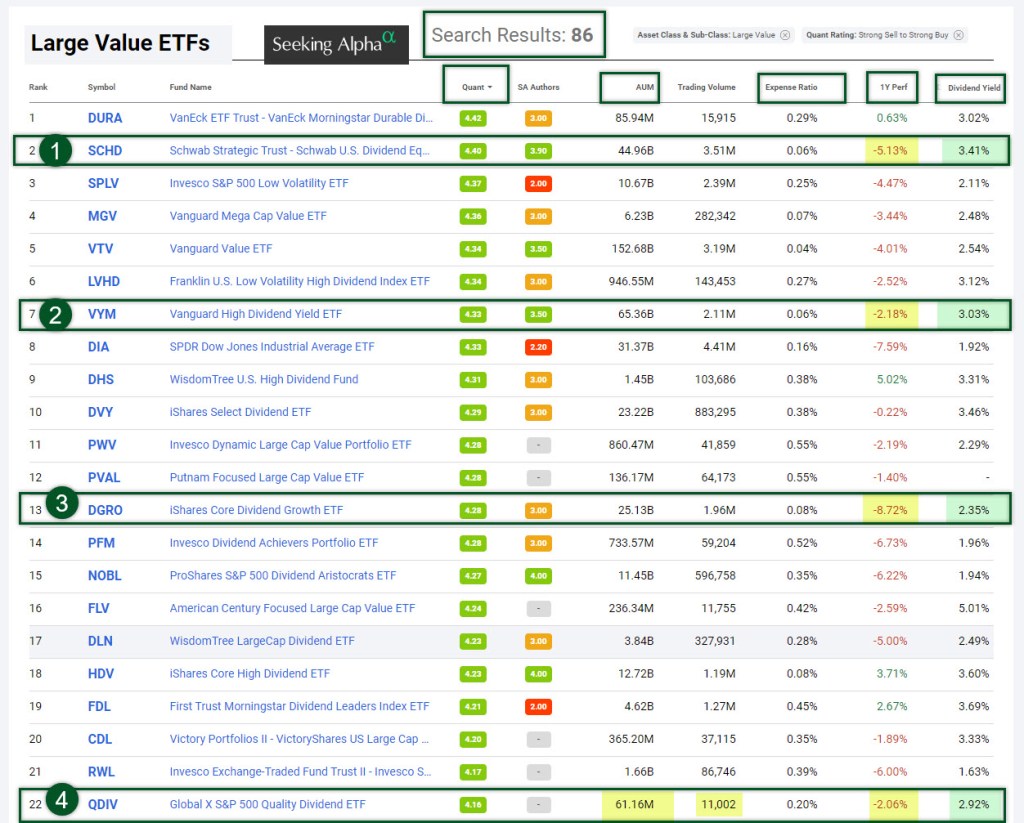Remove the Large Value asset class filter
This screenshot has width=1024, height=823.
coord(785,35)
